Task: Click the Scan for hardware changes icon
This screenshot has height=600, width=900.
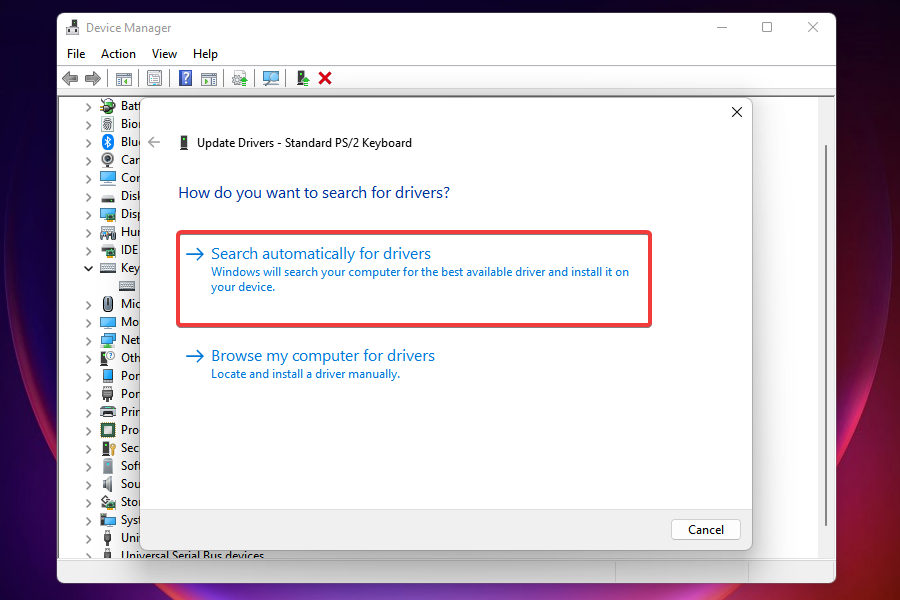Action: point(271,78)
